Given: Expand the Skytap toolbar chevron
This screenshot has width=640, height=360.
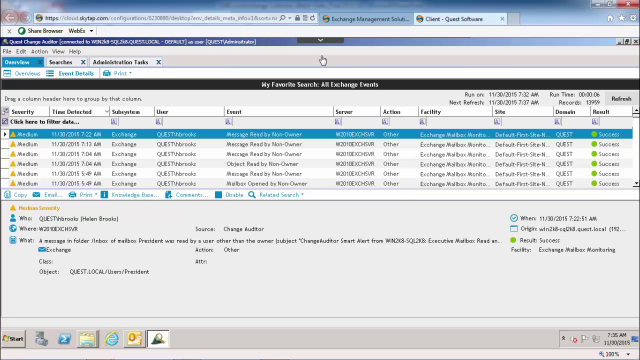Looking at the screenshot, I should (320, 40).
